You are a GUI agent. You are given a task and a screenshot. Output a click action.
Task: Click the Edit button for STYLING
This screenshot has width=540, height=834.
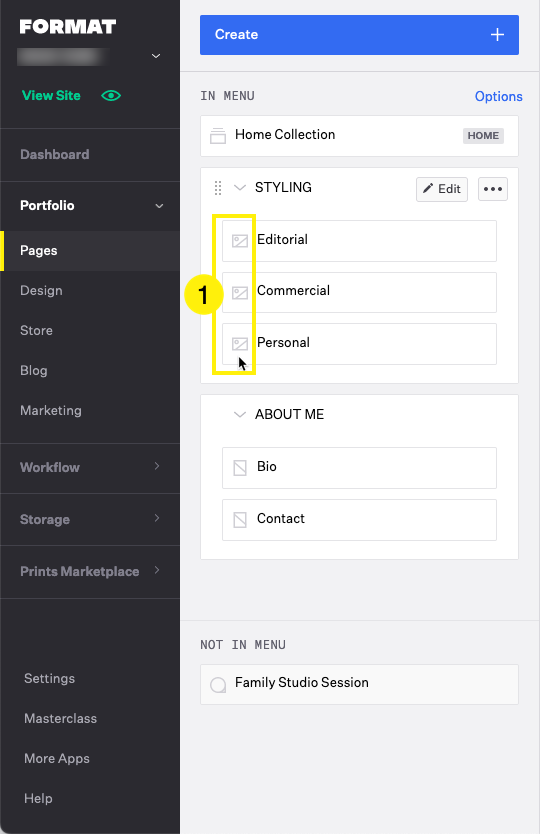pyautogui.click(x=442, y=189)
